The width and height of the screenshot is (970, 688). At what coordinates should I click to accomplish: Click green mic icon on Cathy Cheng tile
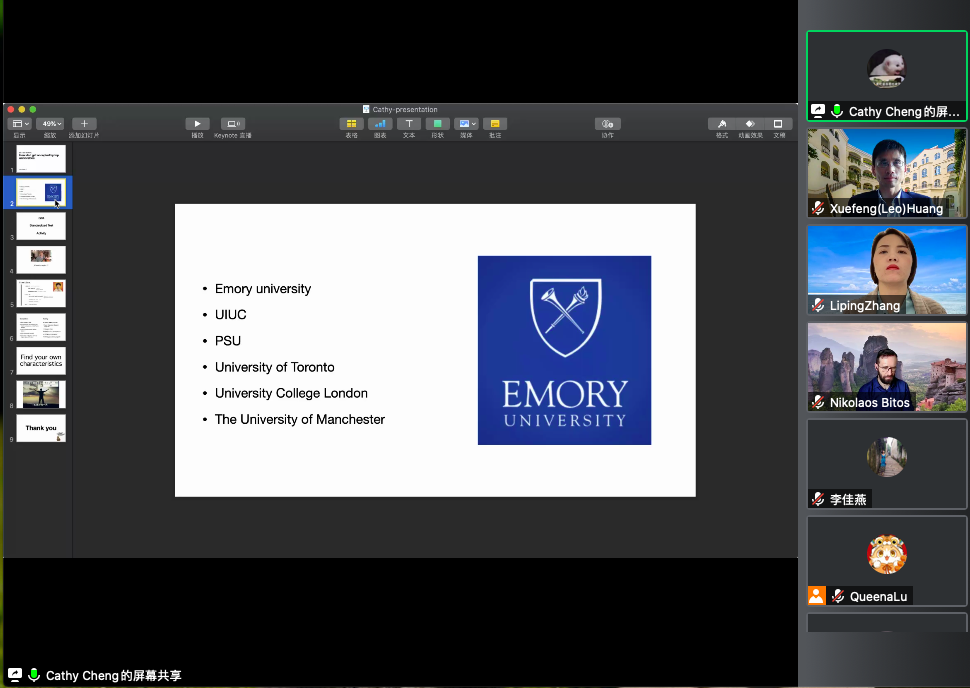coord(837,111)
